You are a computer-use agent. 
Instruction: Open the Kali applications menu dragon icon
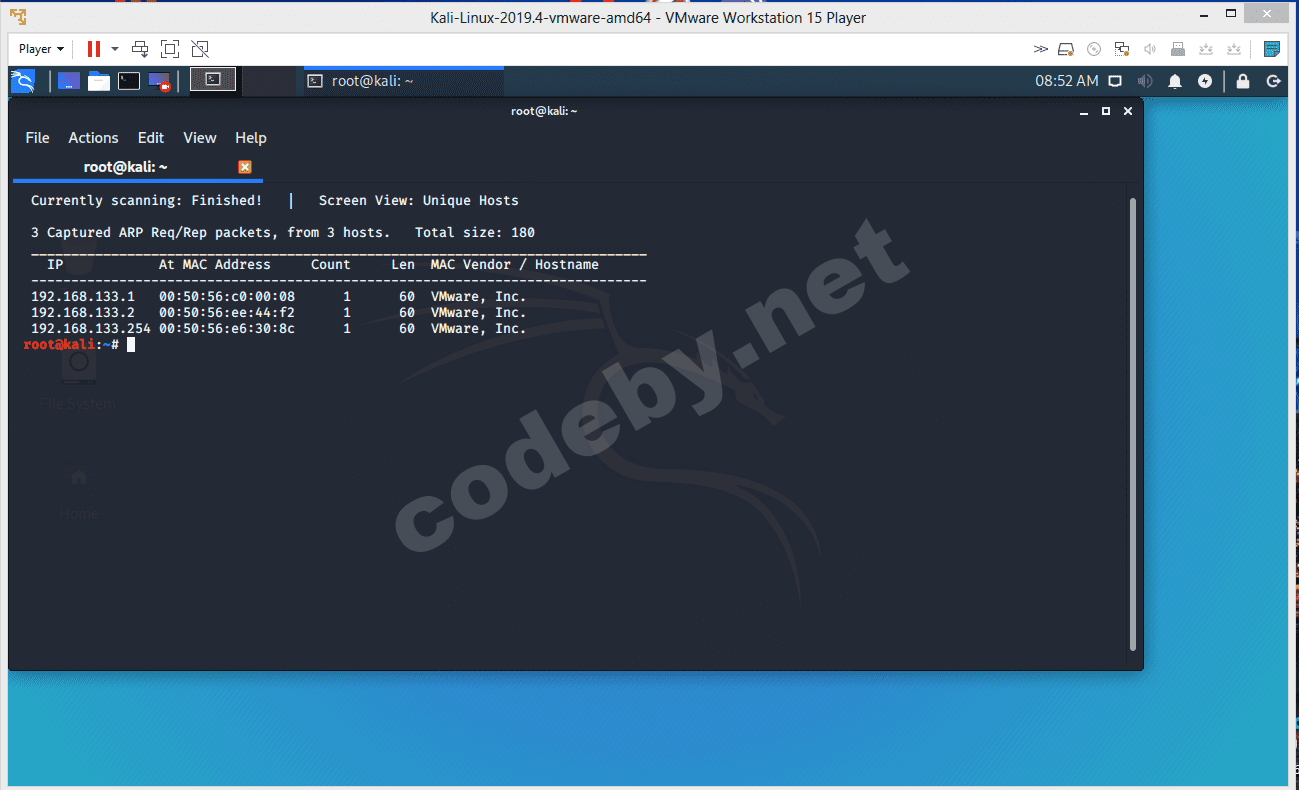click(x=23, y=81)
